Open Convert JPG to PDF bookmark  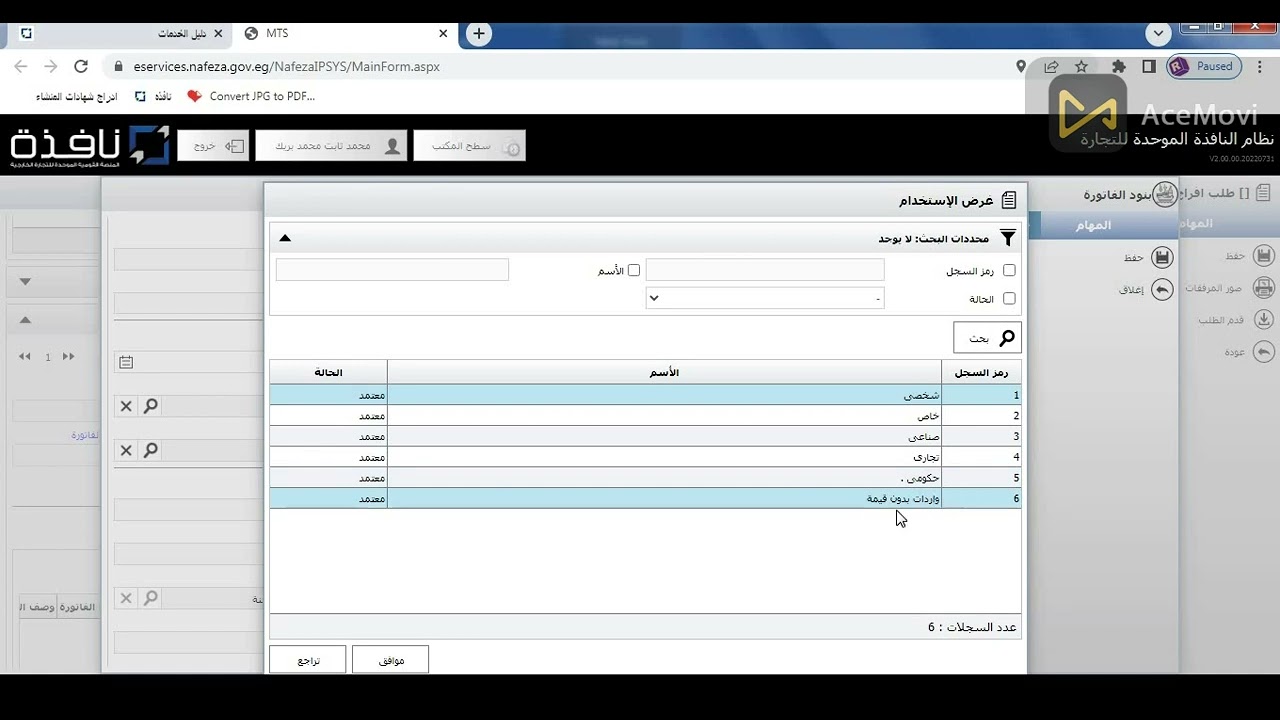[251, 97]
